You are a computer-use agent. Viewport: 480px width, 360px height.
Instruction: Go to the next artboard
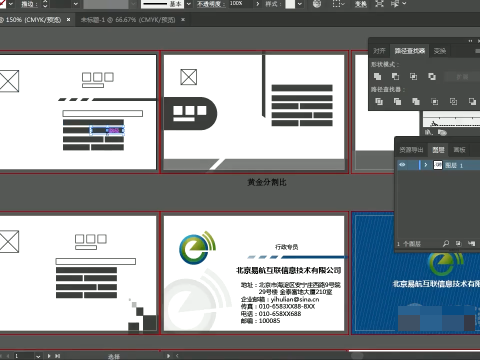pos(49,356)
